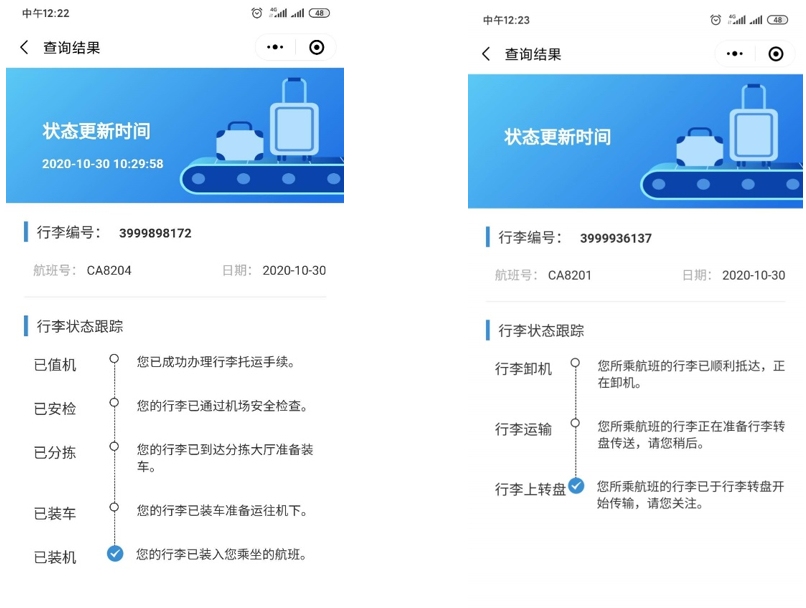This screenshot has height=608, width=806.
Task: Select checked marker for 行李上转盘 step
Action: point(576,485)
